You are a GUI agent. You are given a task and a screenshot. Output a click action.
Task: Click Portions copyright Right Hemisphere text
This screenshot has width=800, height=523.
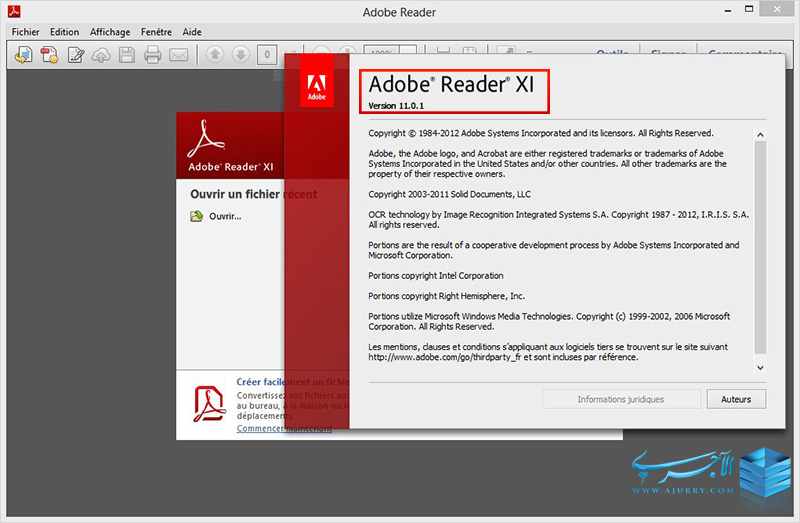446,296
